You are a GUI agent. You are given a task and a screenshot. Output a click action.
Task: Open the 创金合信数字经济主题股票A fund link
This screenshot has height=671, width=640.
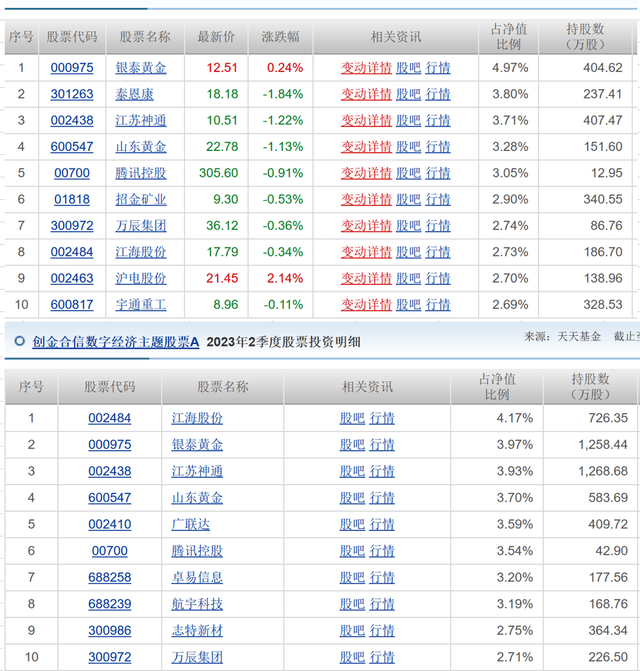point(115,342)
